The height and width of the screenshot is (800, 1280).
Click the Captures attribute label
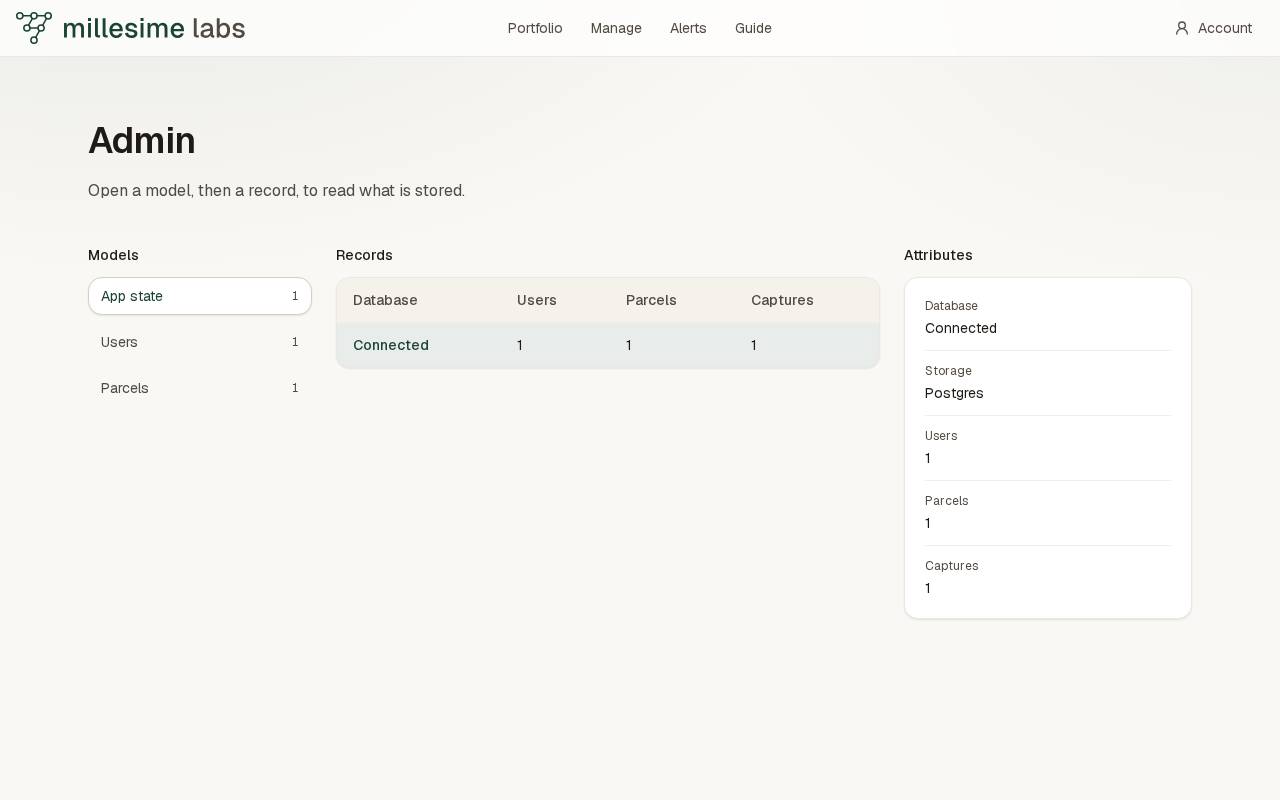click(x=952, y=566)
